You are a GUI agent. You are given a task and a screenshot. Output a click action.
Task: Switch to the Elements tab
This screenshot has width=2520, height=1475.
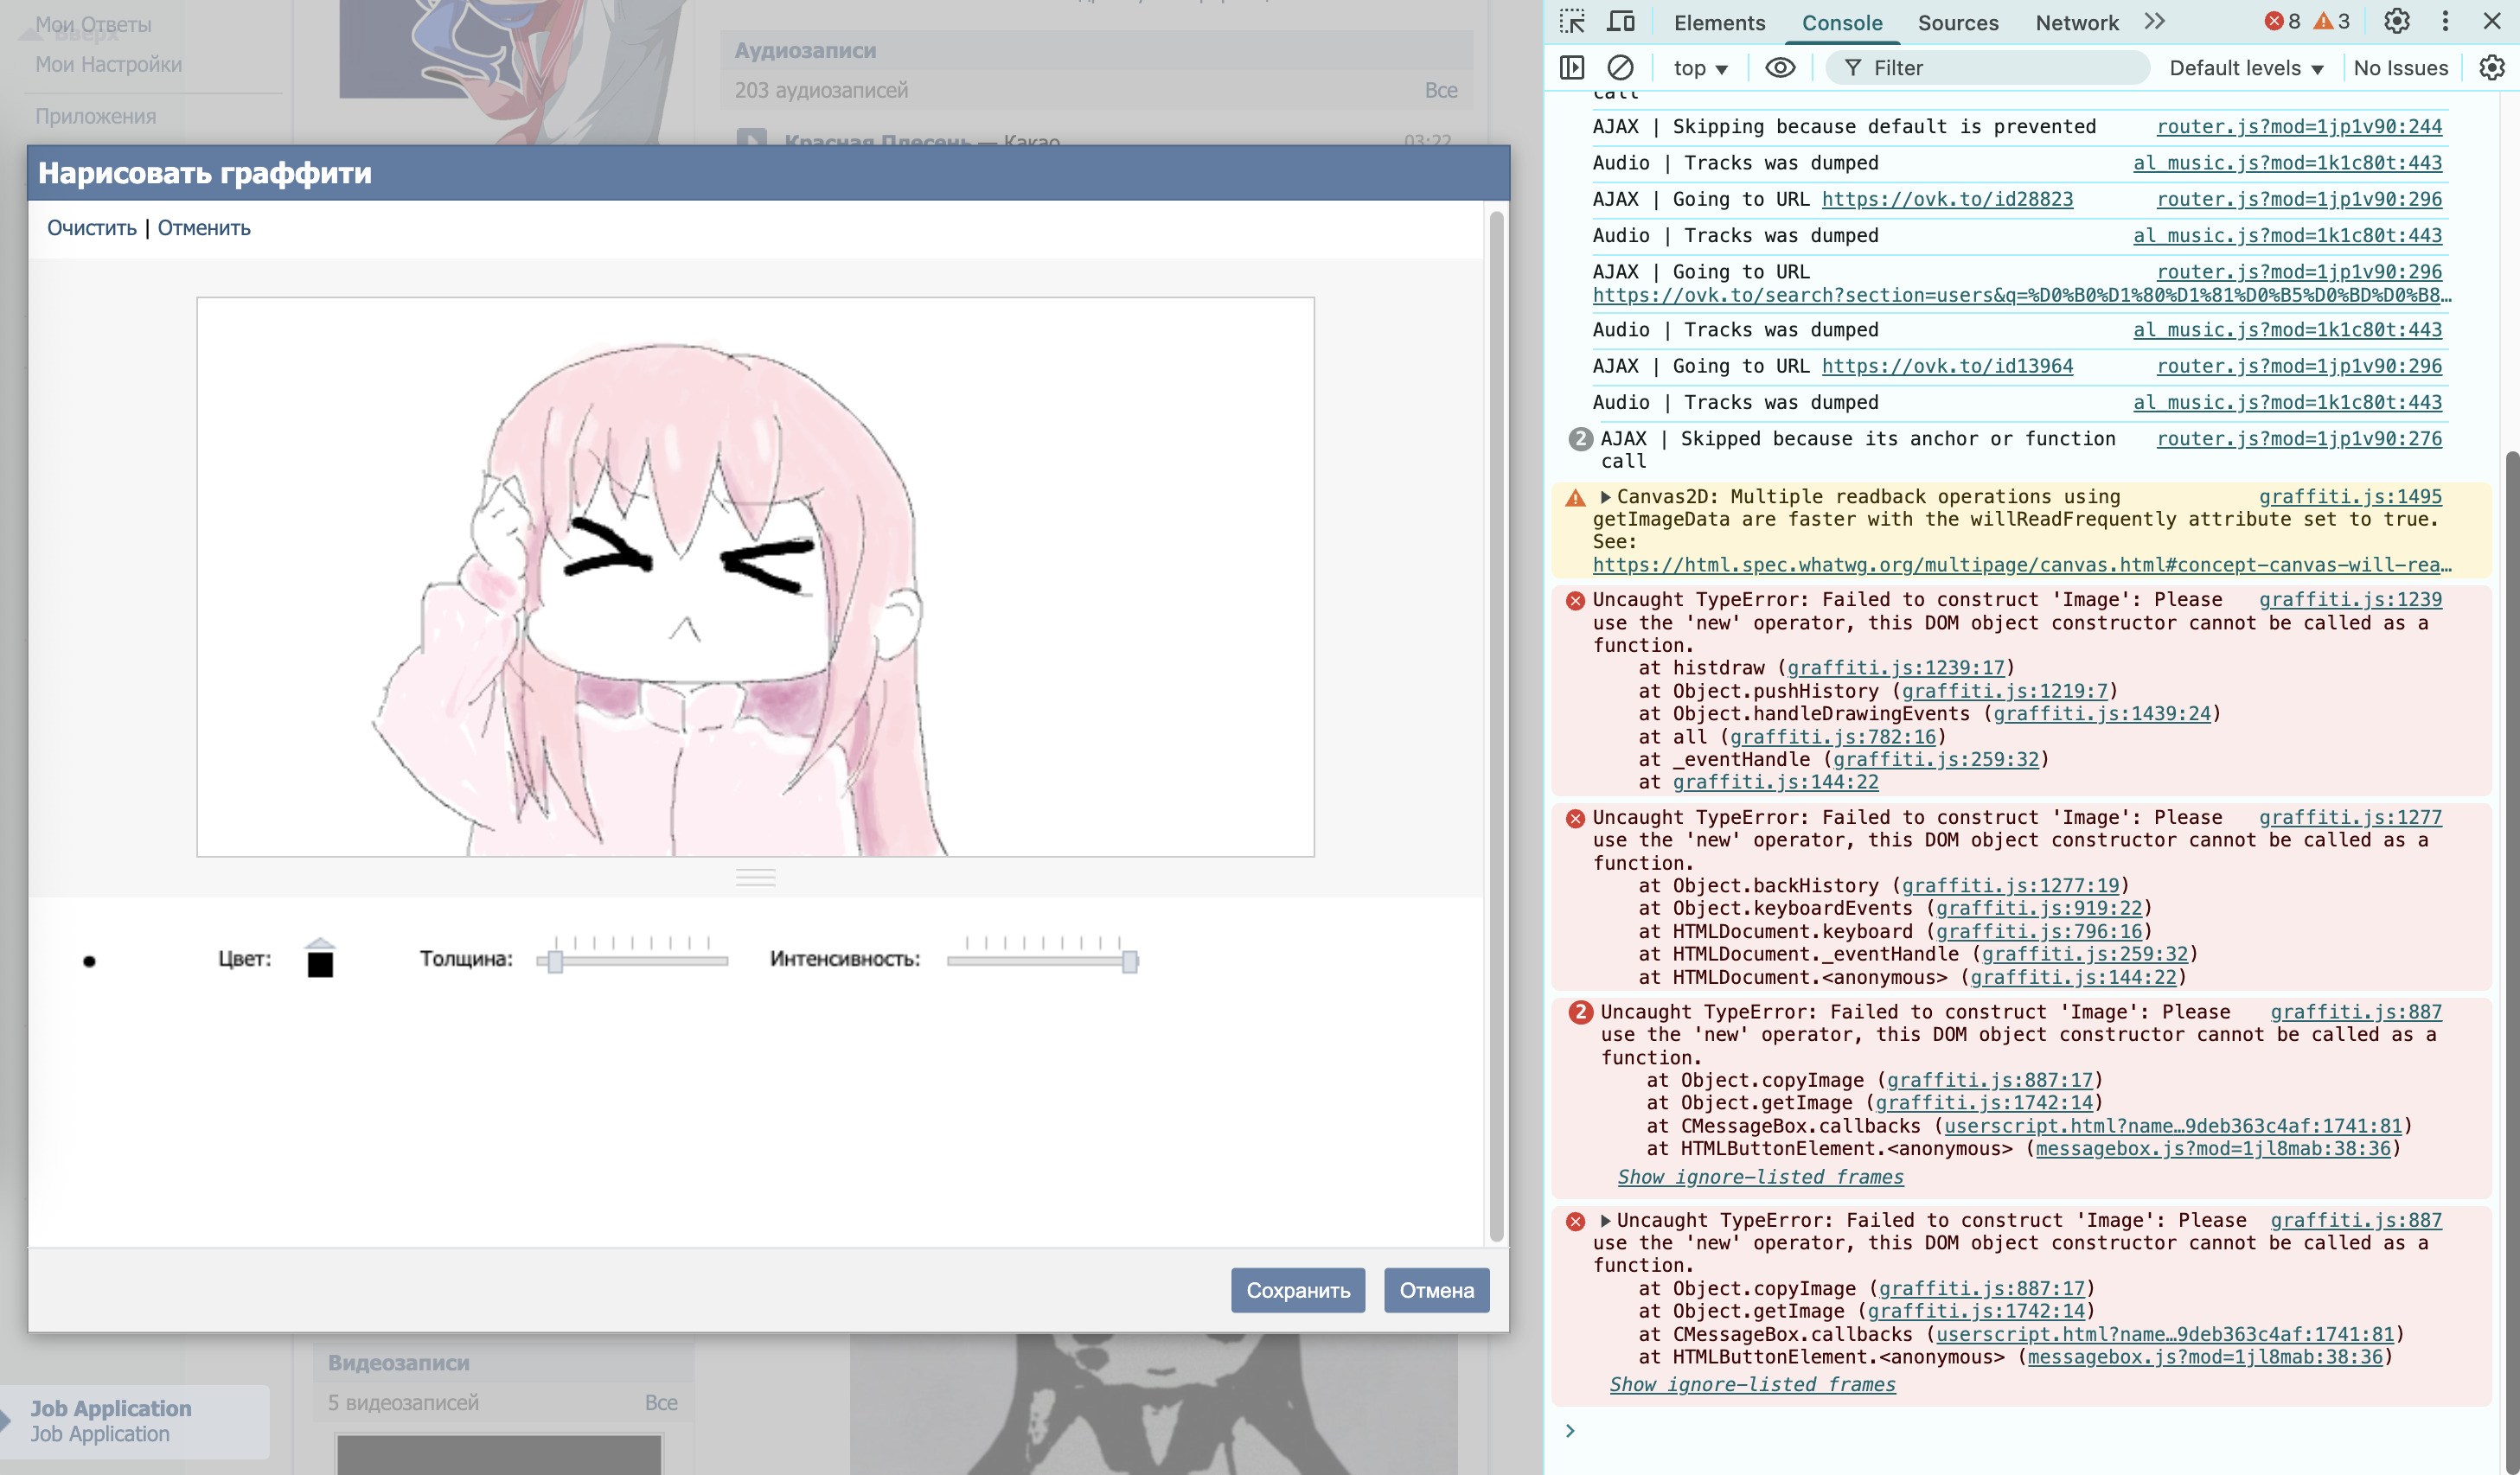1719,23
